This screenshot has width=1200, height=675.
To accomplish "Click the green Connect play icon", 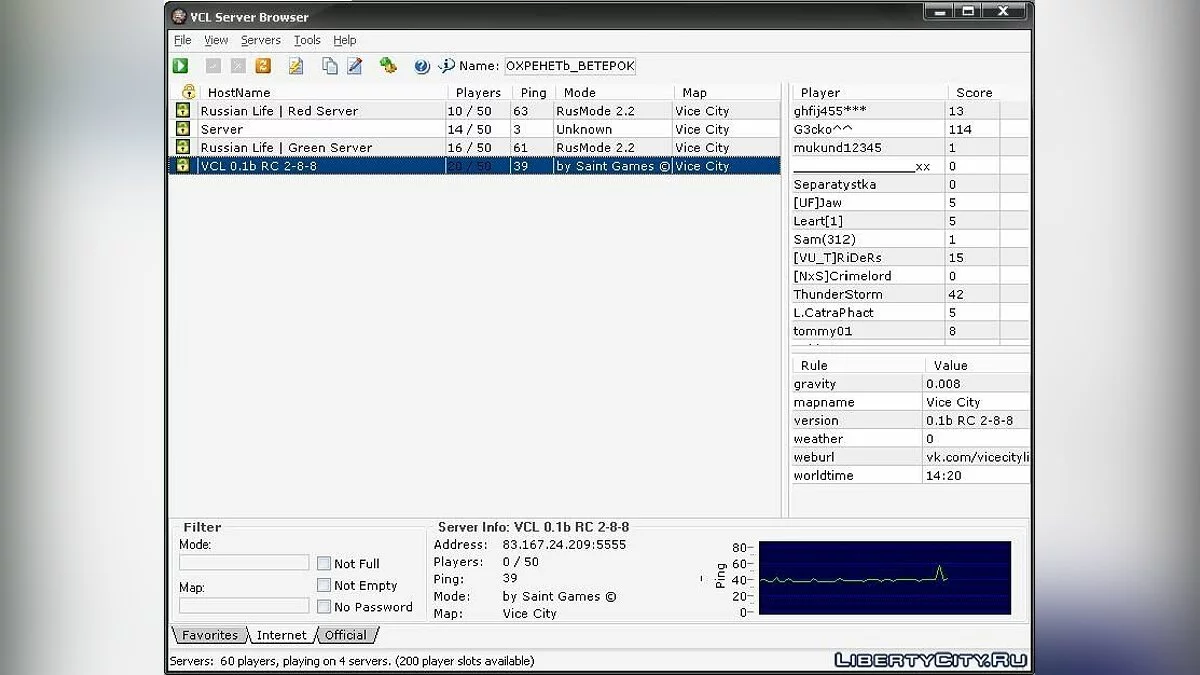I will 180,66.
